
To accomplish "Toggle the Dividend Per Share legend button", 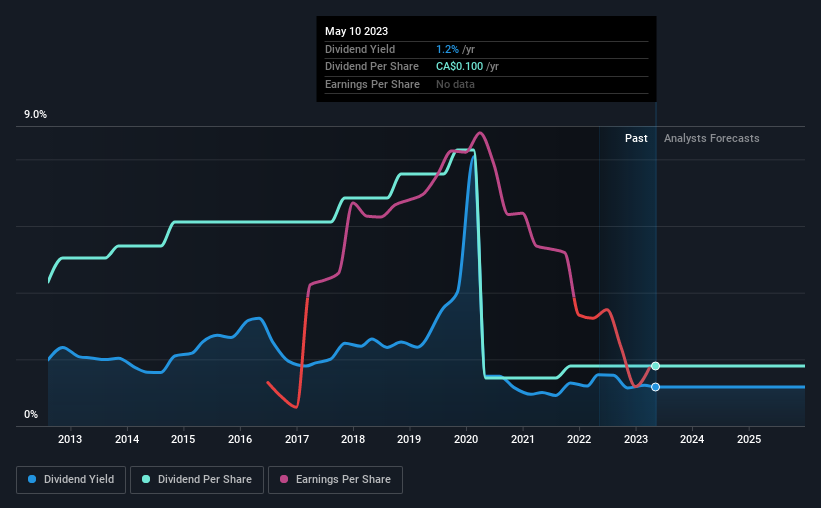I will (197, 480).
